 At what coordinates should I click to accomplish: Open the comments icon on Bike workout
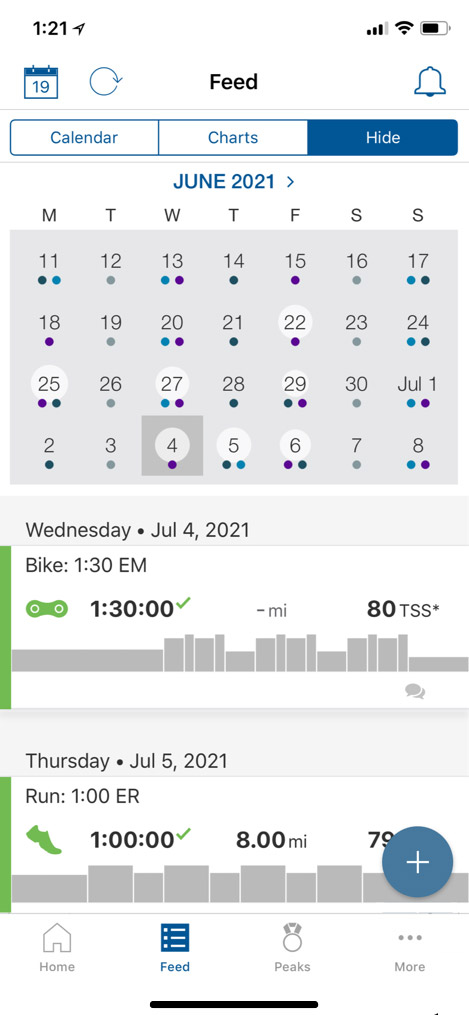click(415, 691)
